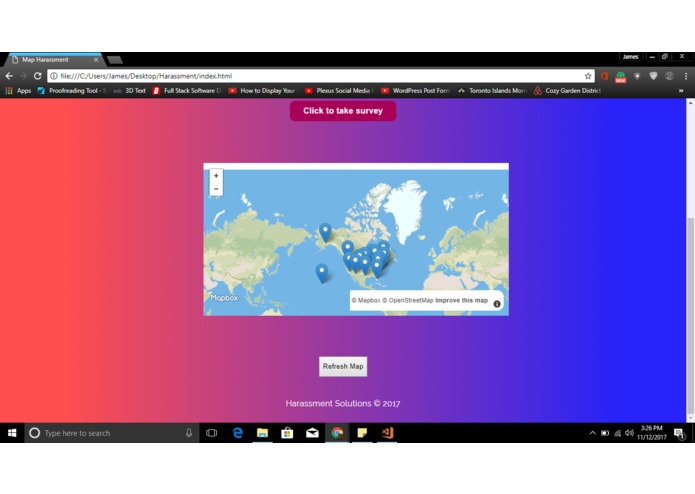Click the Mapbox logo on the map
Viewport: 695px width, 494px height.
224,298
